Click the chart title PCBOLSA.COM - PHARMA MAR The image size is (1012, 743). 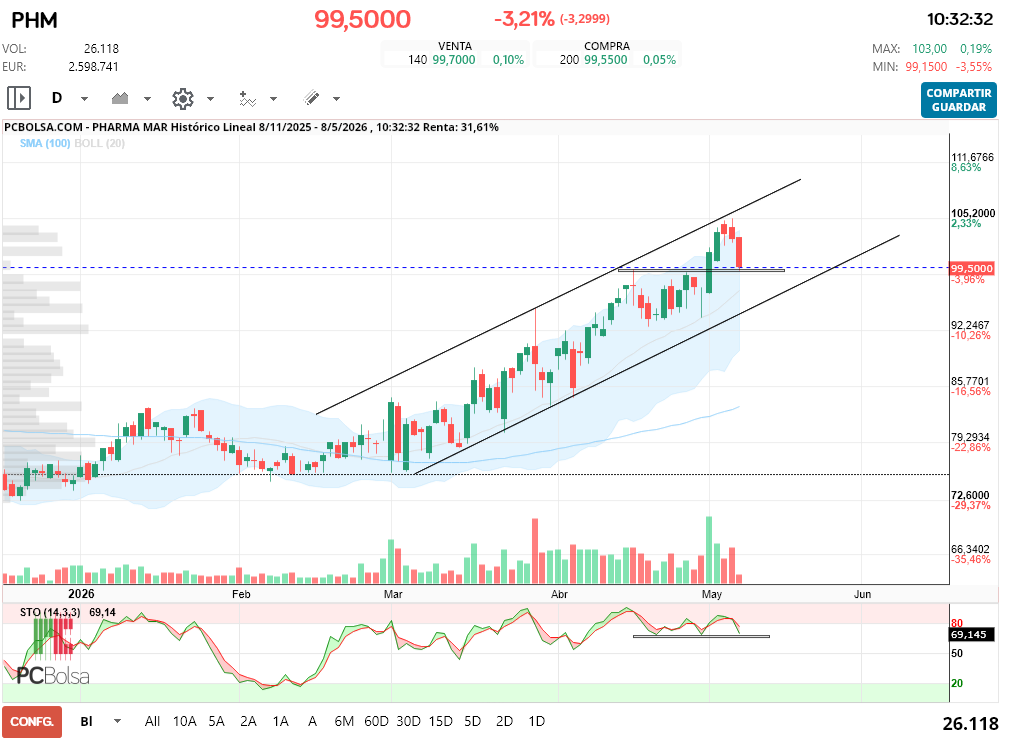[86, 127]
